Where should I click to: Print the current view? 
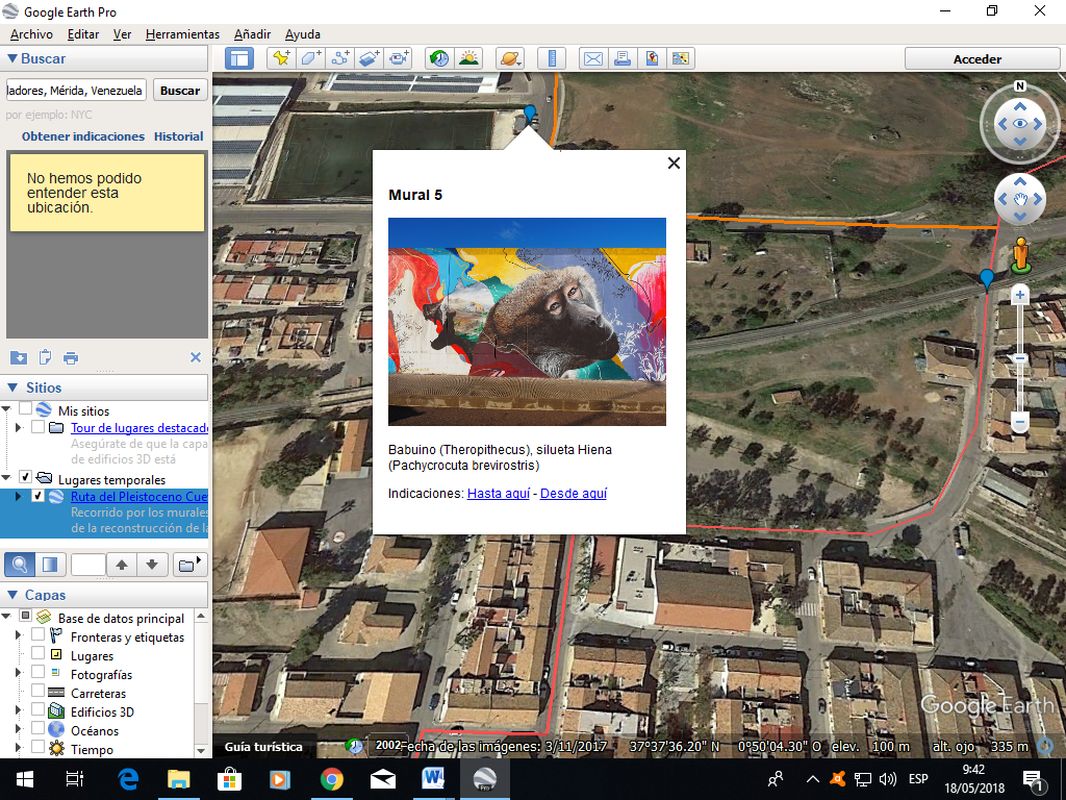tap(622, 58)
